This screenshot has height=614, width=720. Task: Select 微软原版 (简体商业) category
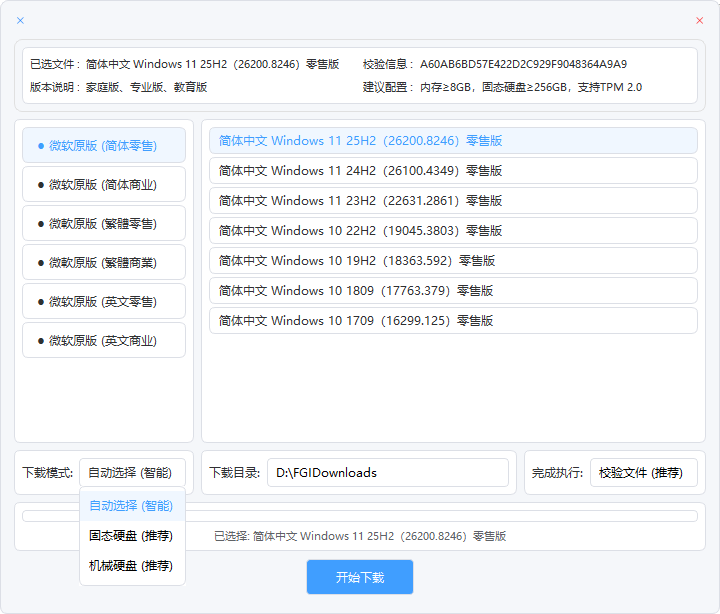(104, 185)
